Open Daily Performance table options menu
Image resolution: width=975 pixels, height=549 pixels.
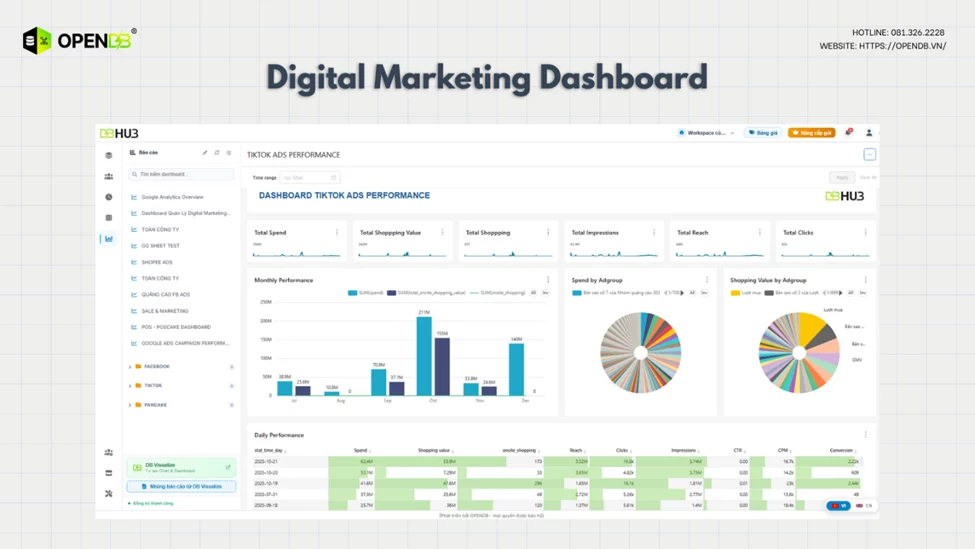[866, 435]
